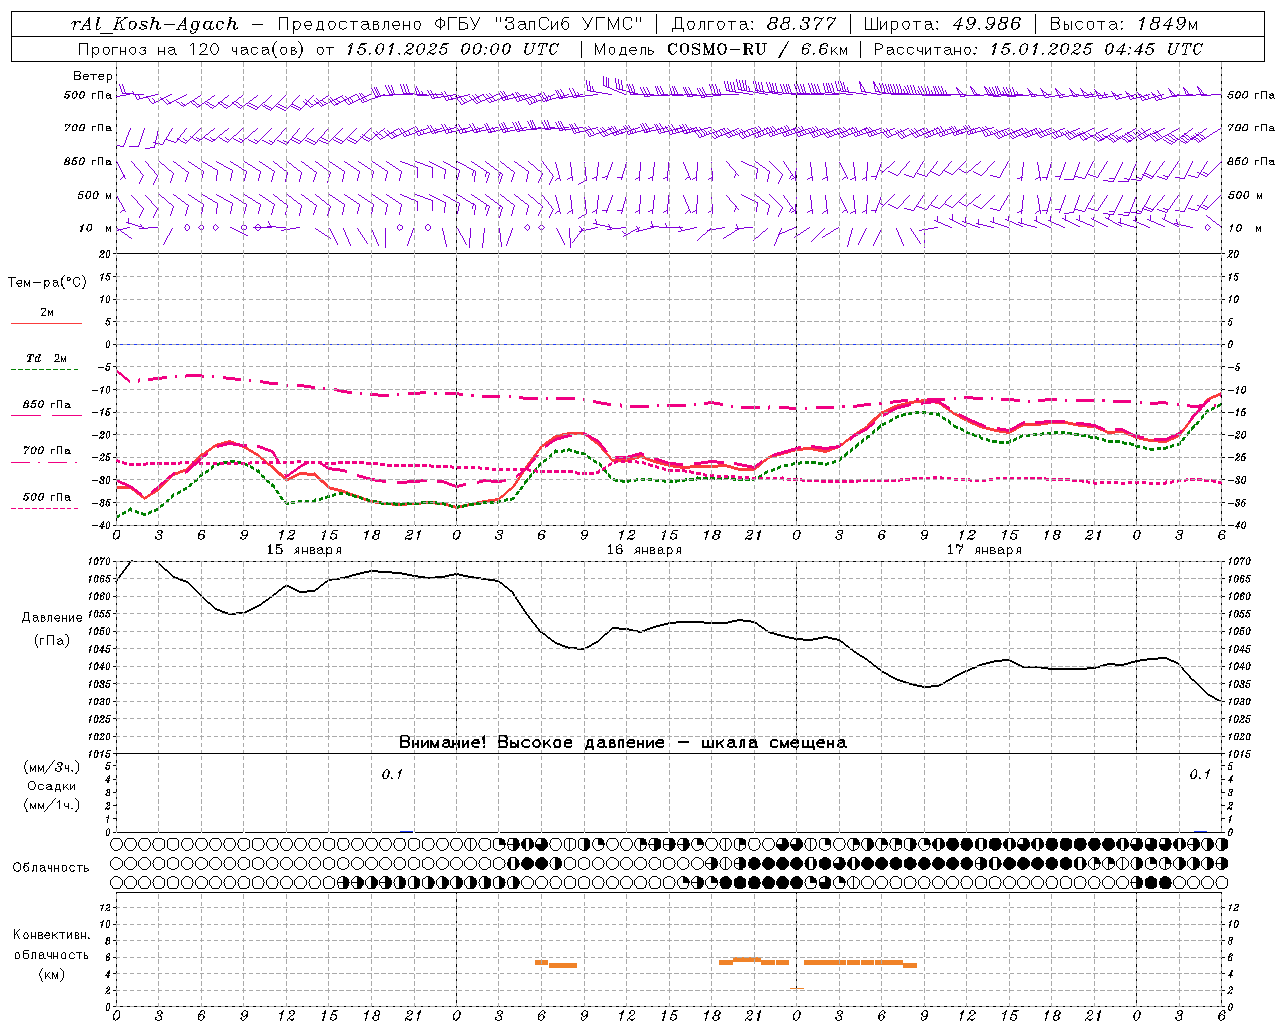This screenshot has width=1280, height=1024.
Task: Click the date label 16 января
Action: [x=644, y=550]
